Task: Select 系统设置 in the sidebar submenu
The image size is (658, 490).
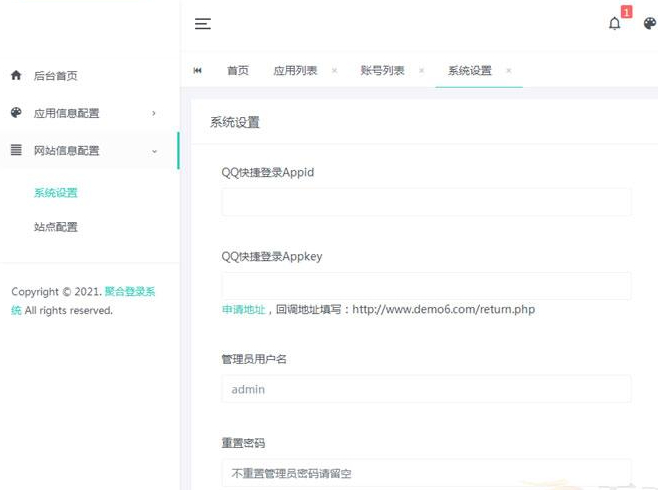Action: coord(56,193)
